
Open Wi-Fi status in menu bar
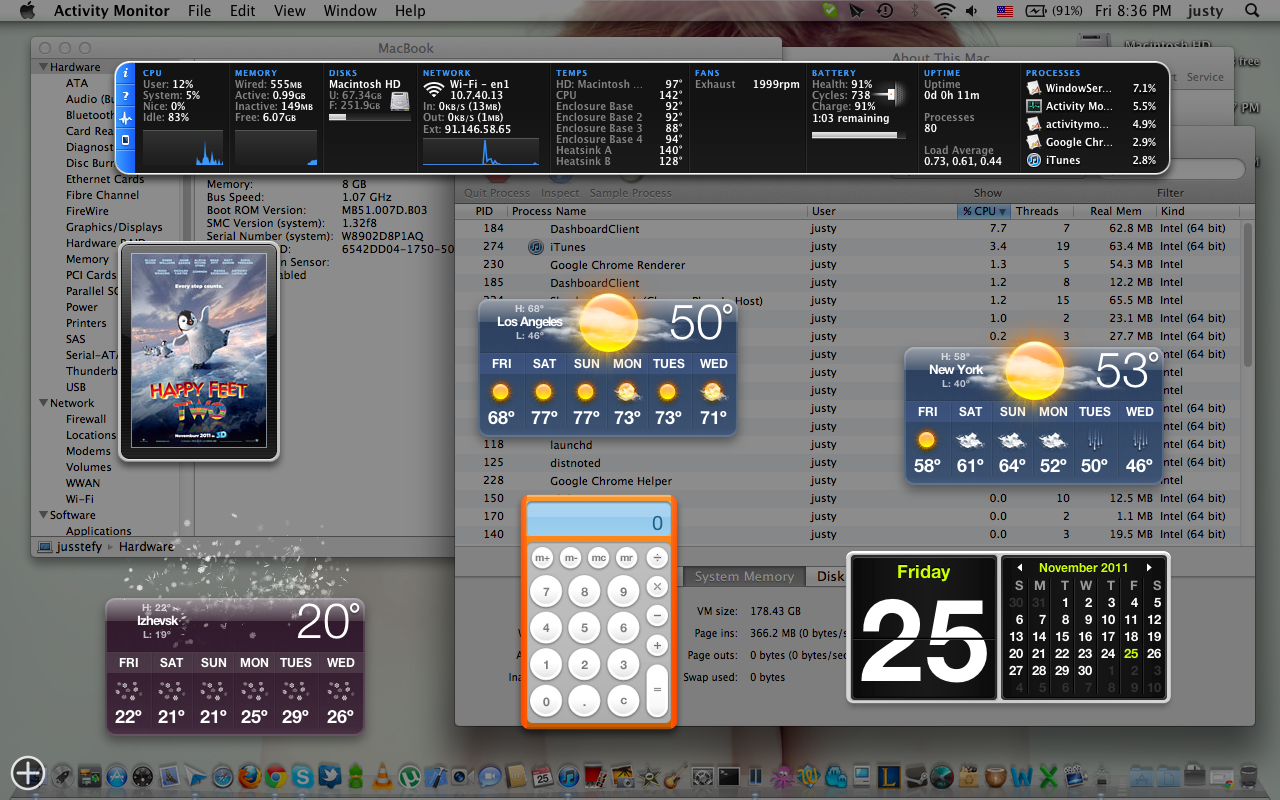[943, 11]
